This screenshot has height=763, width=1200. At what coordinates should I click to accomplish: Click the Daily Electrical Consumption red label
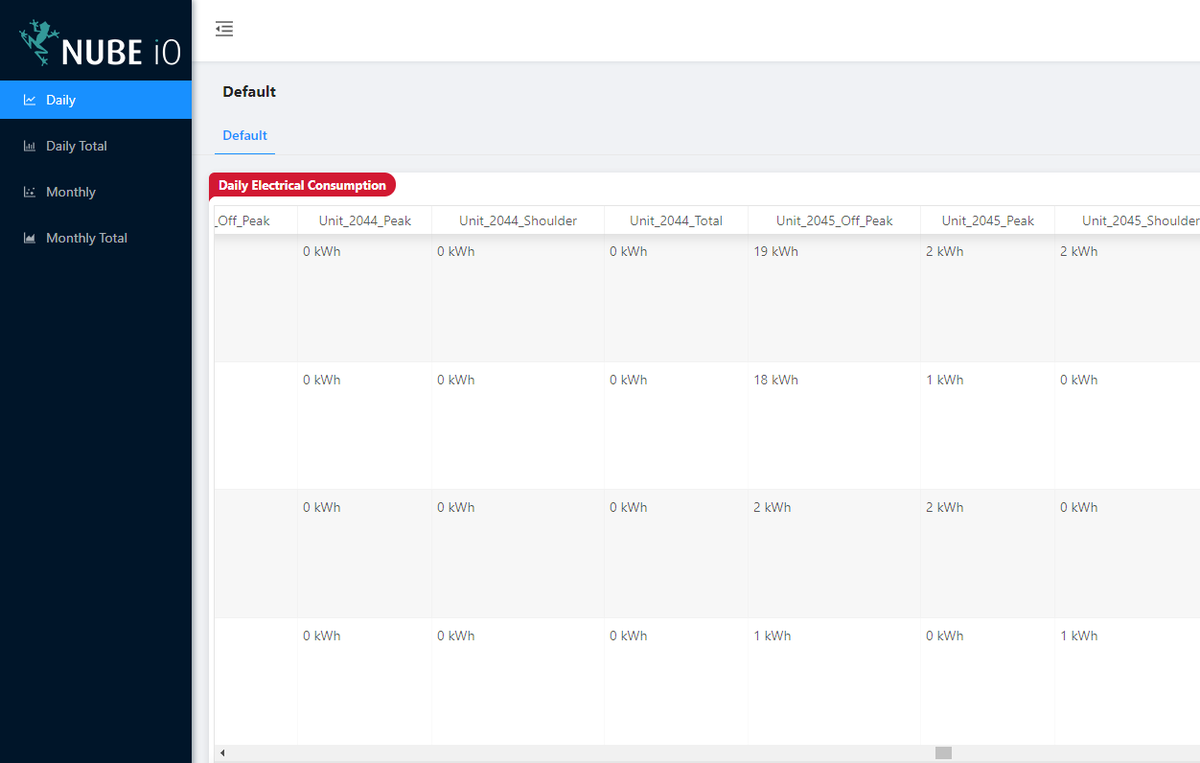point(302,185)
